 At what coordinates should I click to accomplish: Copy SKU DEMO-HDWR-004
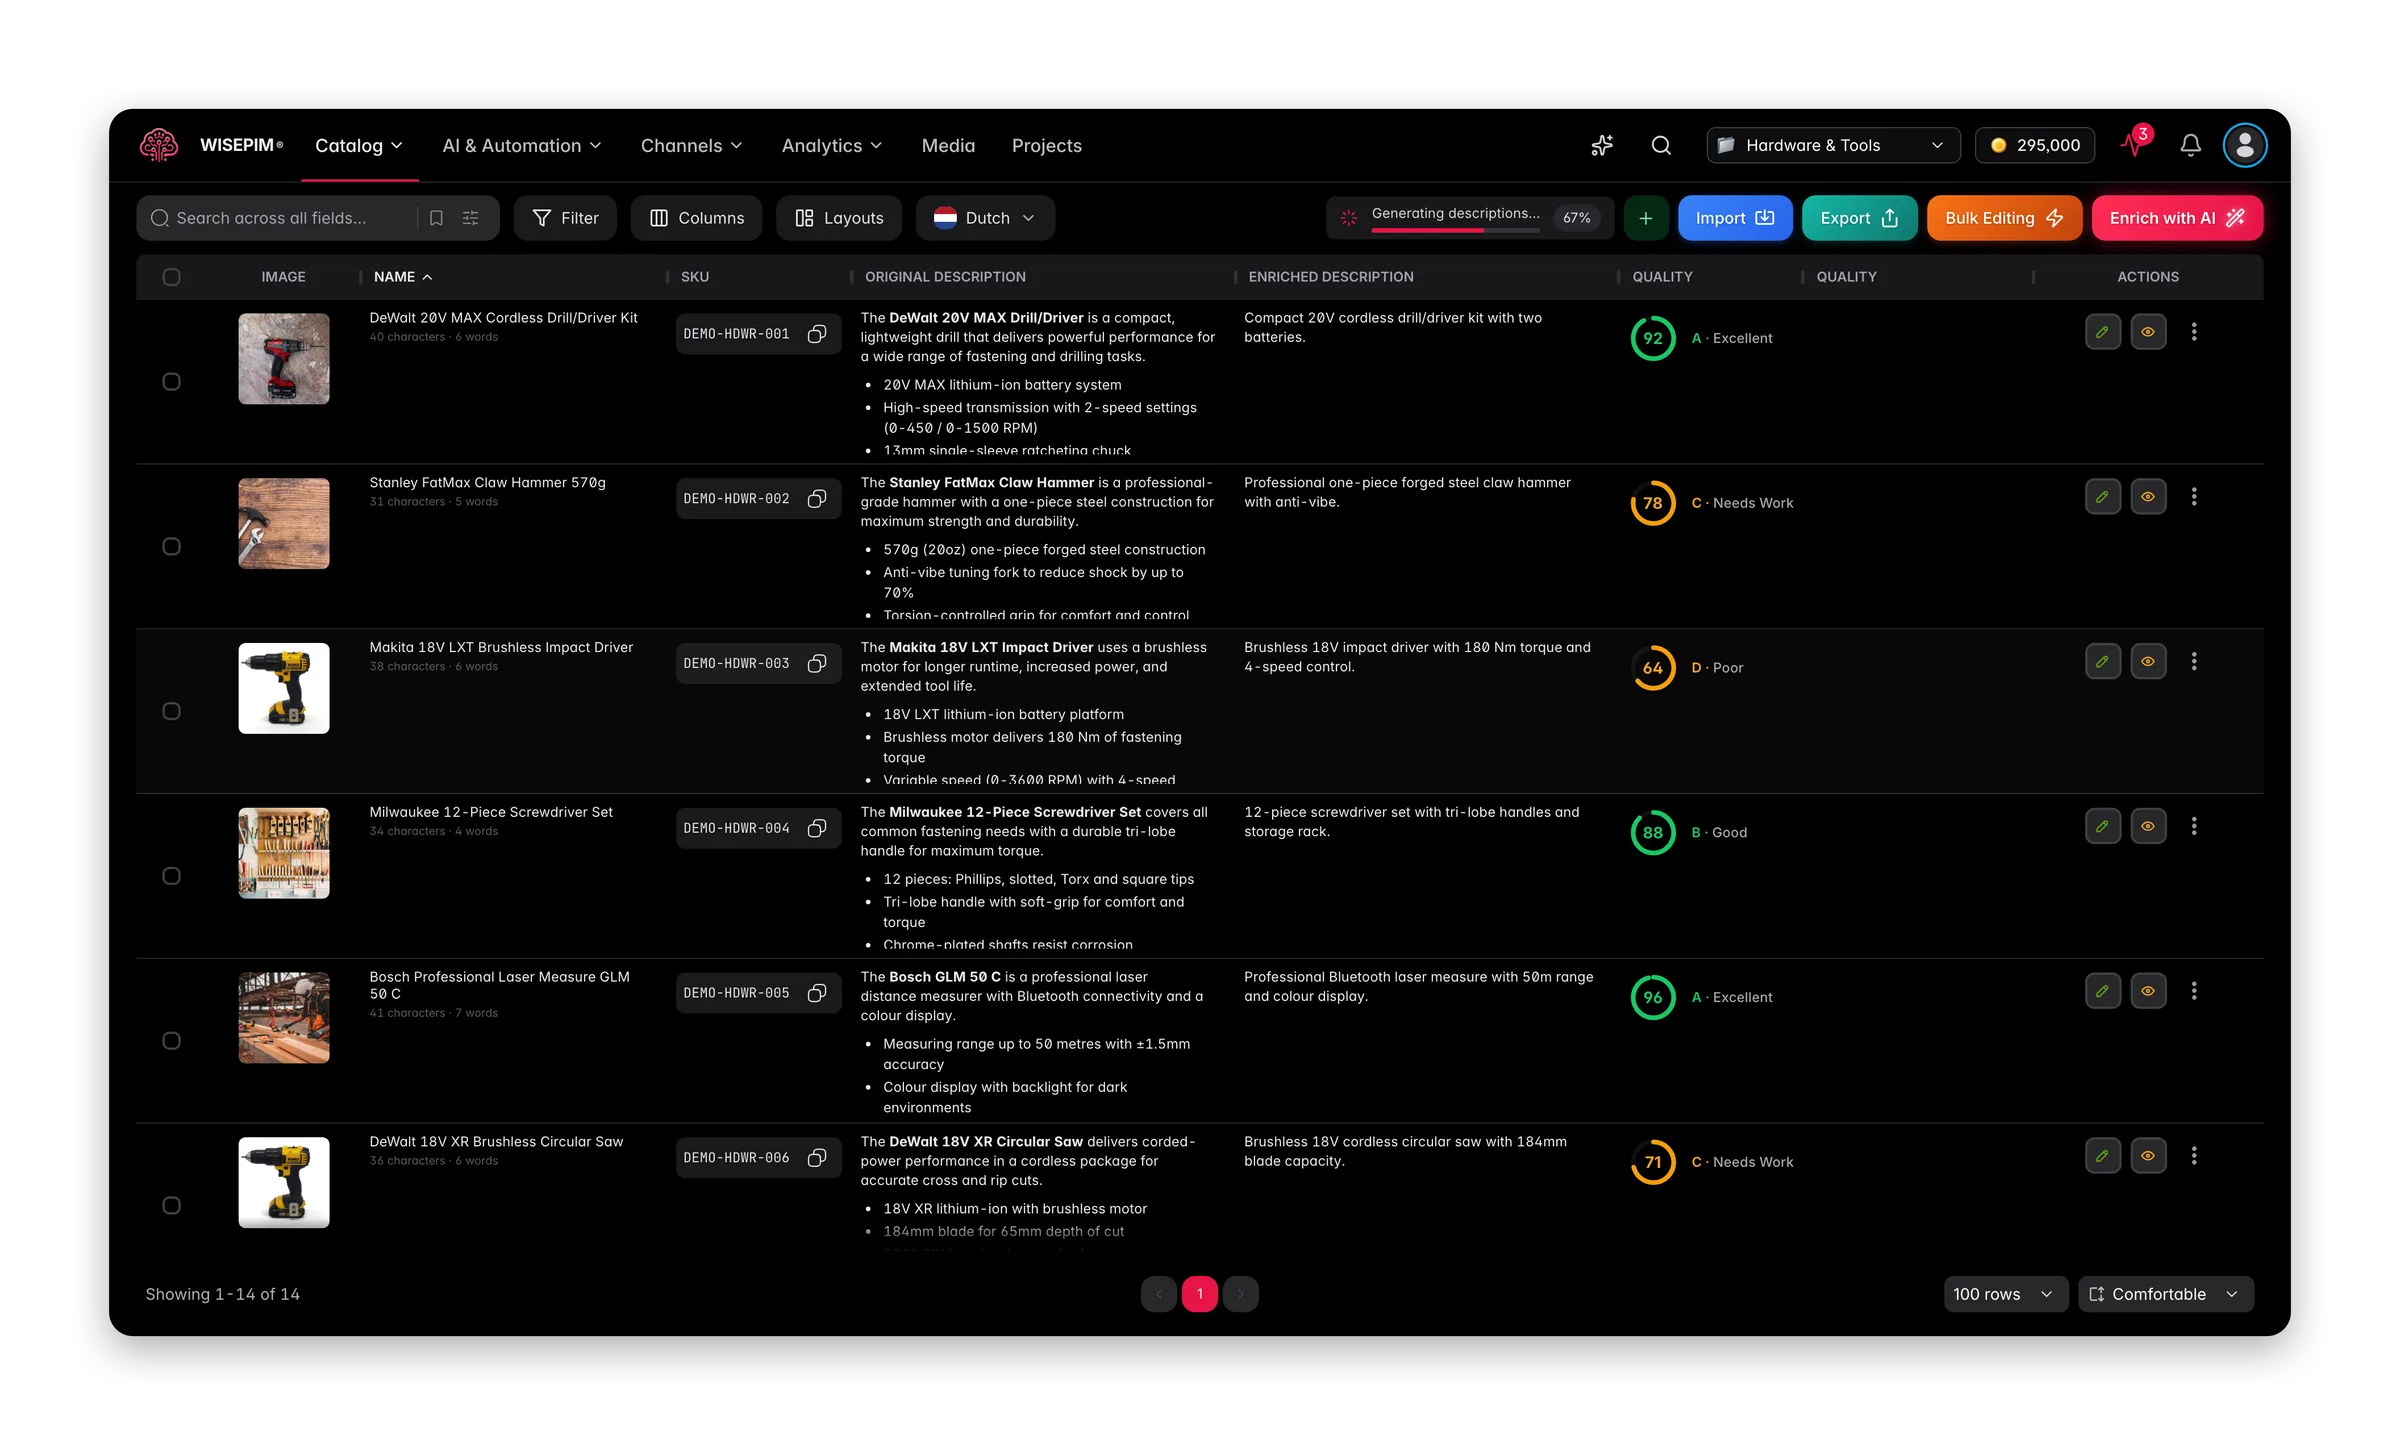click(817, 828)
